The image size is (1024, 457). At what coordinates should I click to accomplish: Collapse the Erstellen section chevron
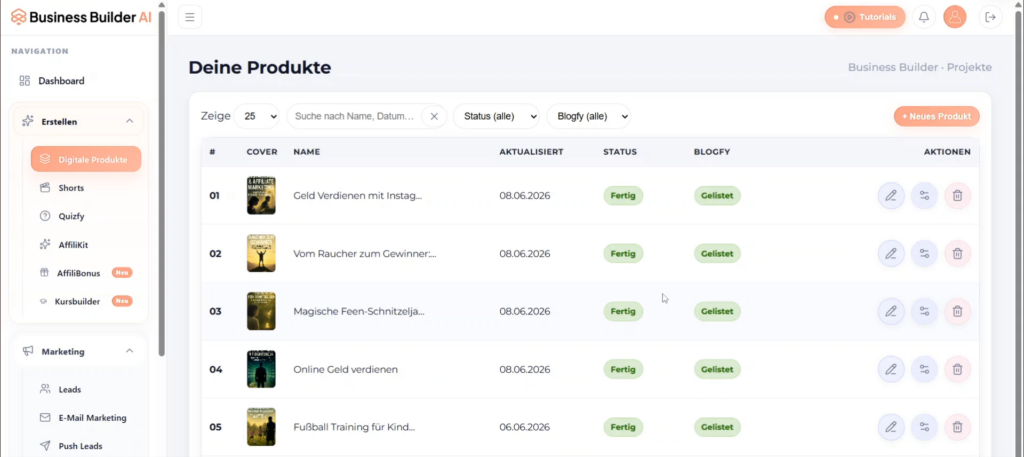tap(129, 121)
